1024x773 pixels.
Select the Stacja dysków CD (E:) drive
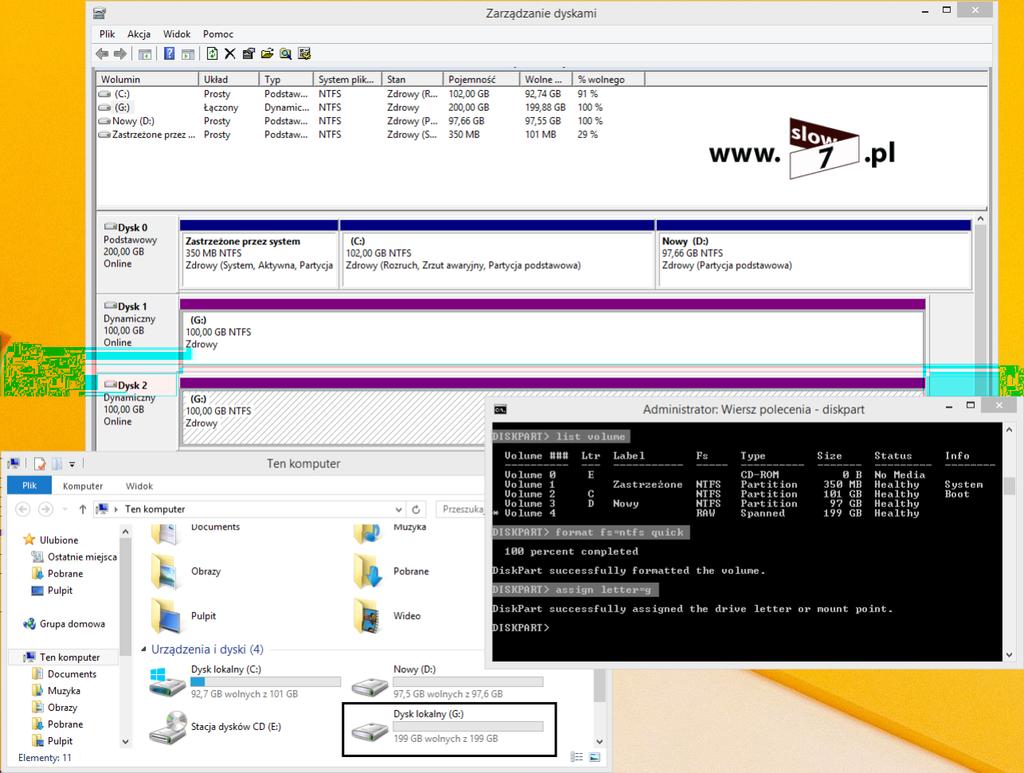pyautogui.click(x=216, y=727)
